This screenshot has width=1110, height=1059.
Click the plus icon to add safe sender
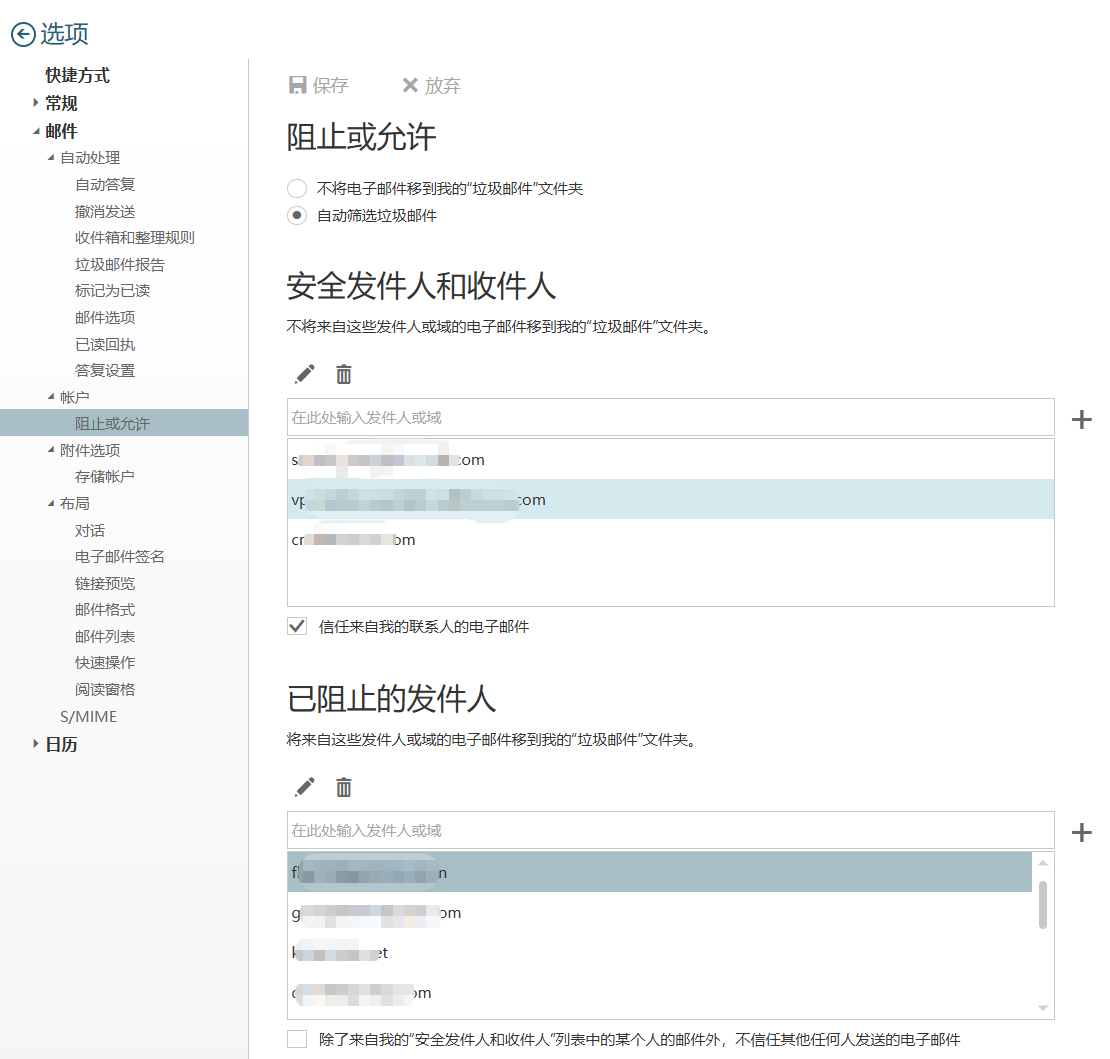1081,419
